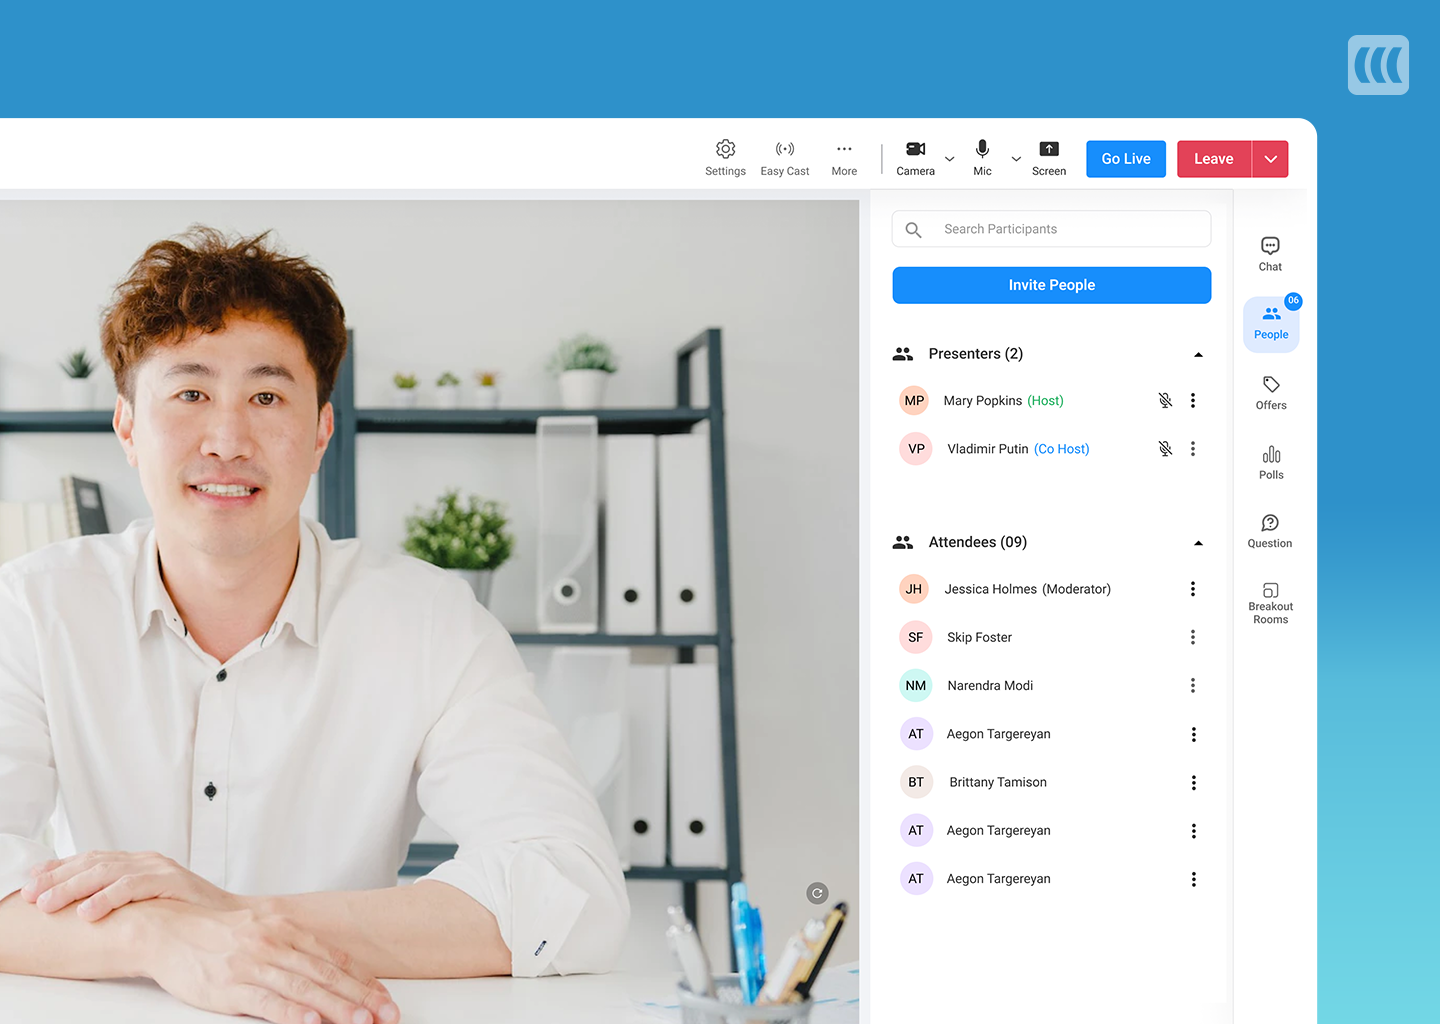This screenshot has height=1024, width=1440.
Task: Click Mary Popkins (Host) name
Action: tap(1003, 400)
